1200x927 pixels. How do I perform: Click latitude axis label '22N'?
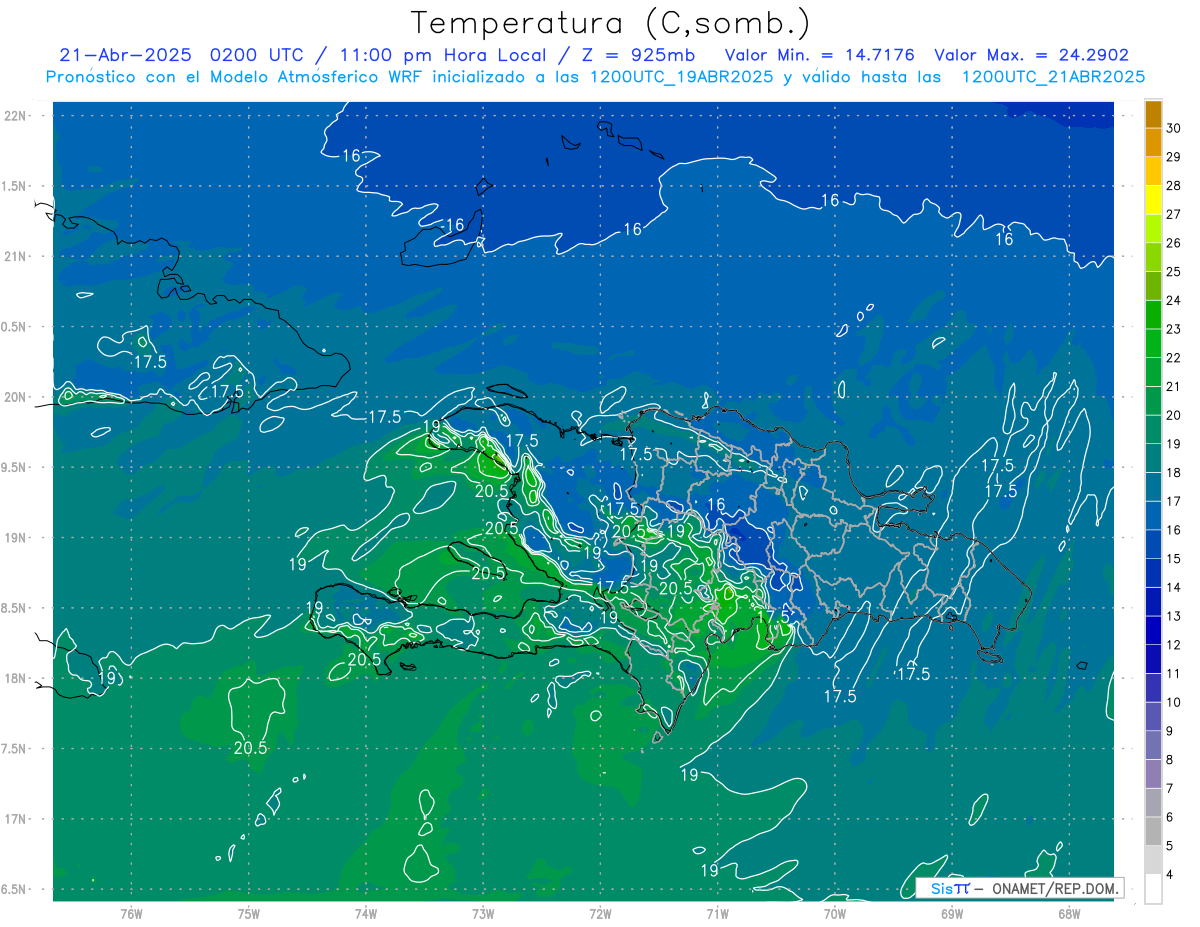[17, 116]
